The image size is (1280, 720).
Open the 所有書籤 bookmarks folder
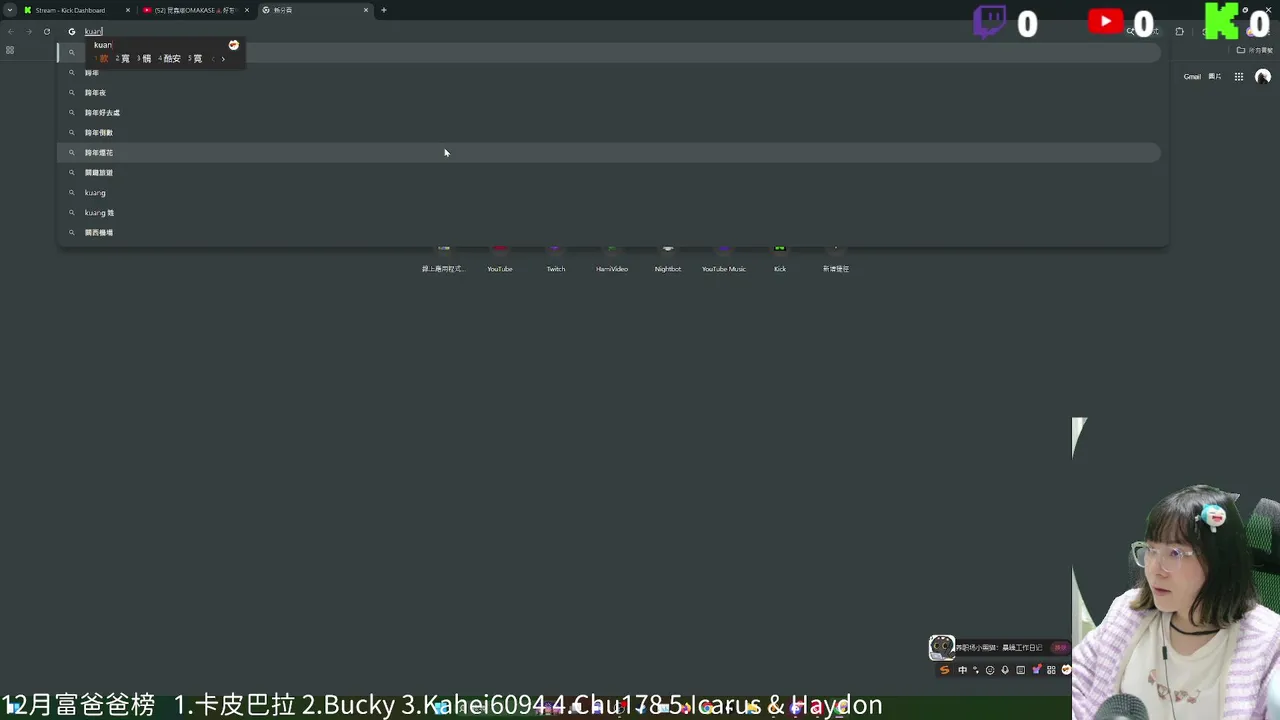[1255, 50]
